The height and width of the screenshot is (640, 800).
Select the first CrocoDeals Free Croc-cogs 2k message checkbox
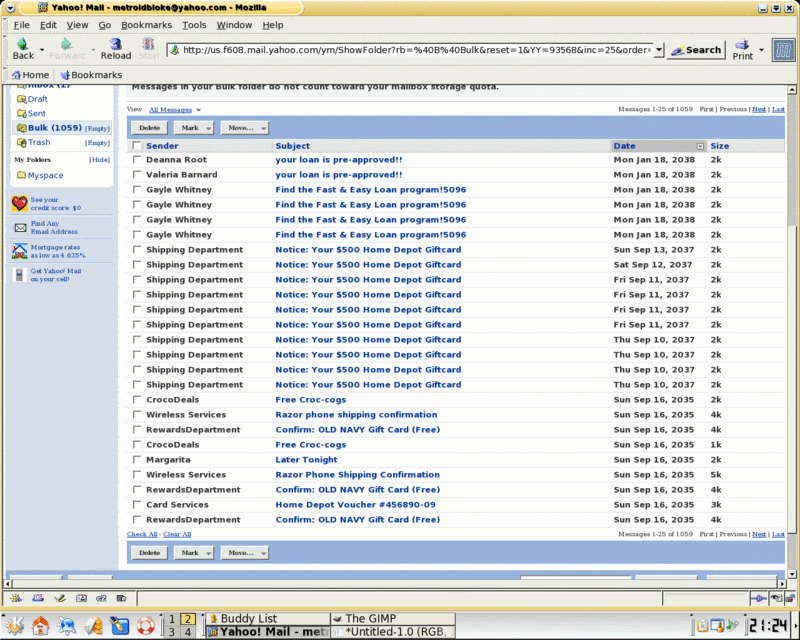coord(137,400)
